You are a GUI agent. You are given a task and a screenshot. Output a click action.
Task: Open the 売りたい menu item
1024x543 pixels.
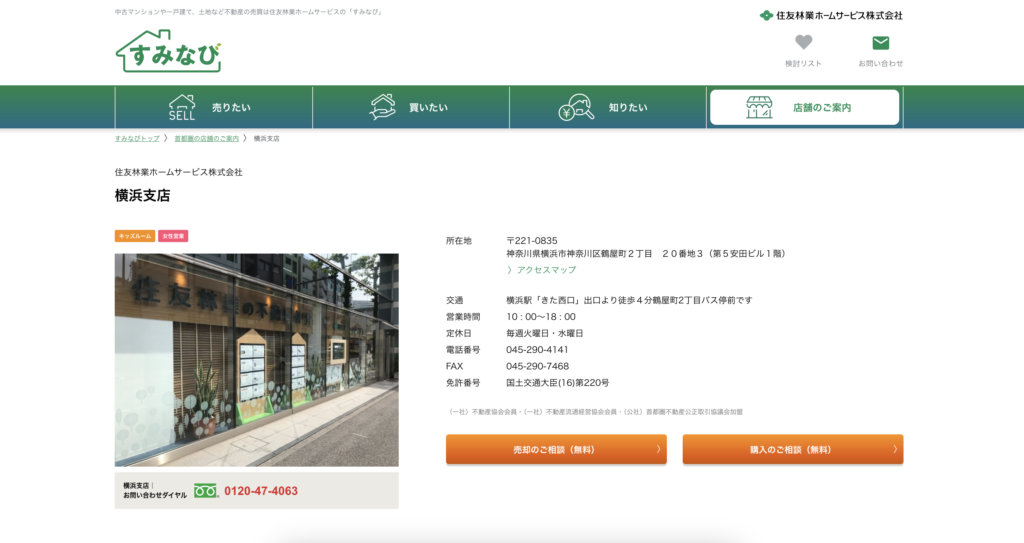point(231,108)
